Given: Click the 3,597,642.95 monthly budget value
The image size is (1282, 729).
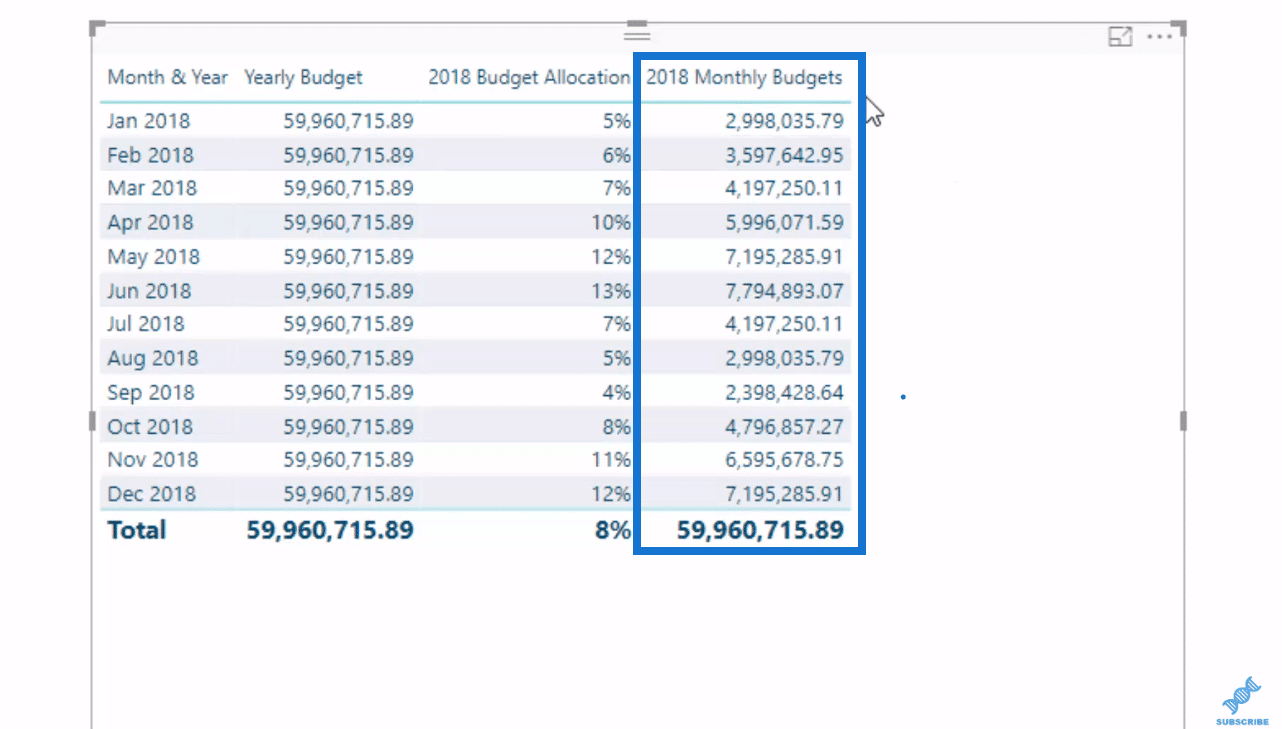Looking at the screenshot, I should [x=784, y=155].
